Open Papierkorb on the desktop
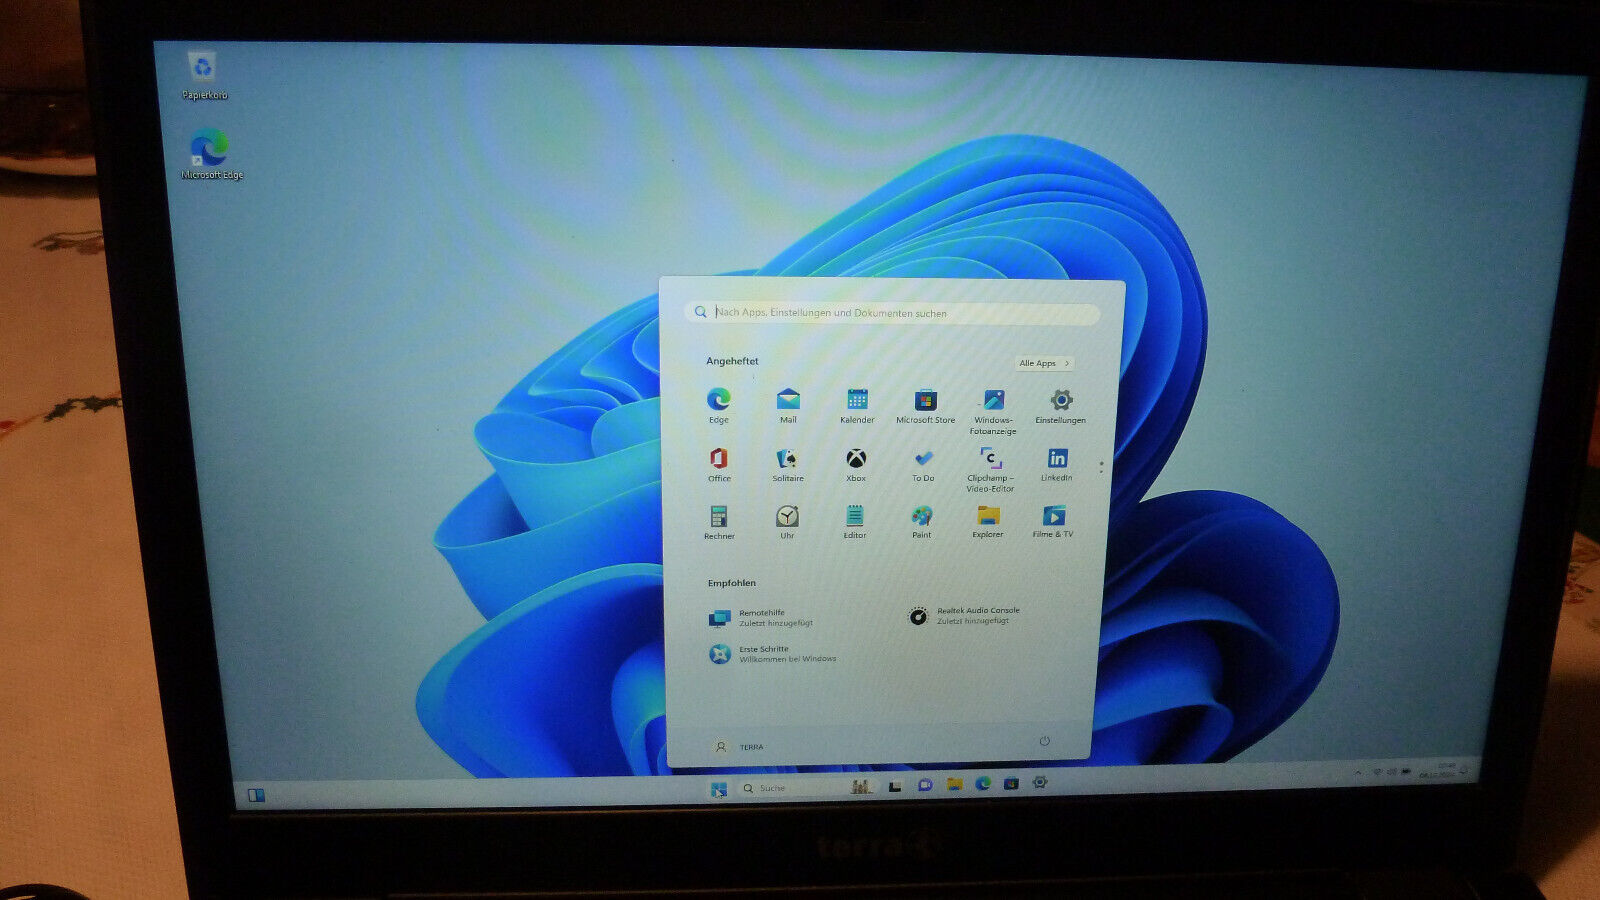 coord(204,76)
